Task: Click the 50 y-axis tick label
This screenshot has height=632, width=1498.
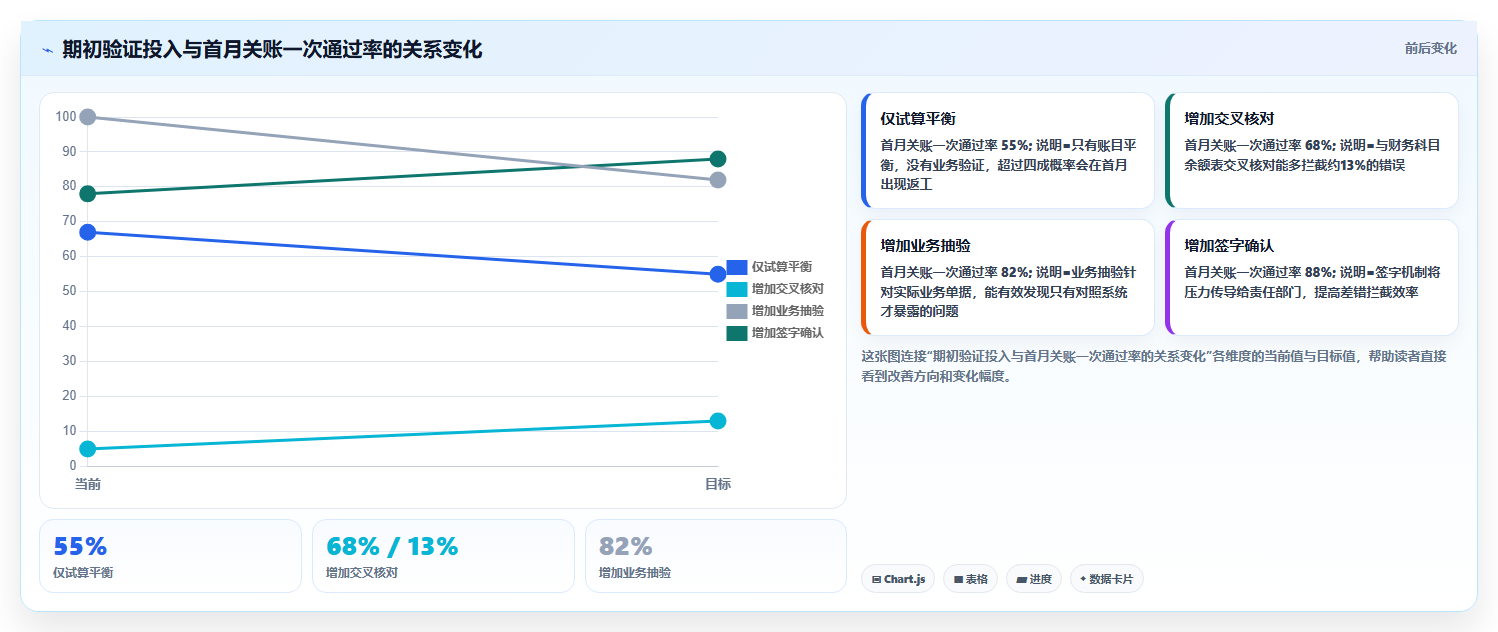Action: coord(69,291)
